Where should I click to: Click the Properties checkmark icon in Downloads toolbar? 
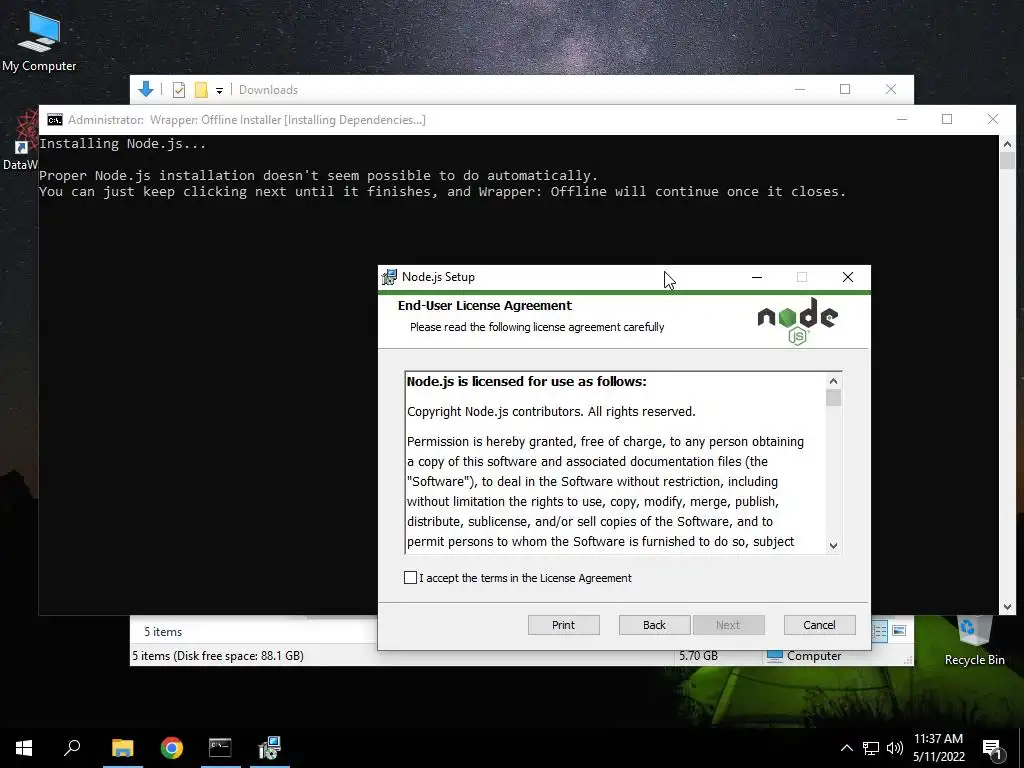(x=178, y=90)
